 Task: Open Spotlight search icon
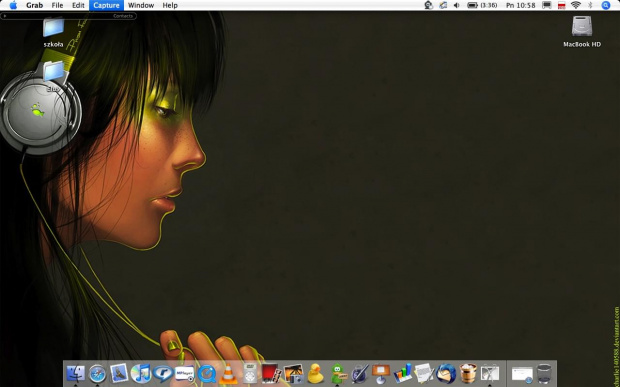[x=606, y=5]
